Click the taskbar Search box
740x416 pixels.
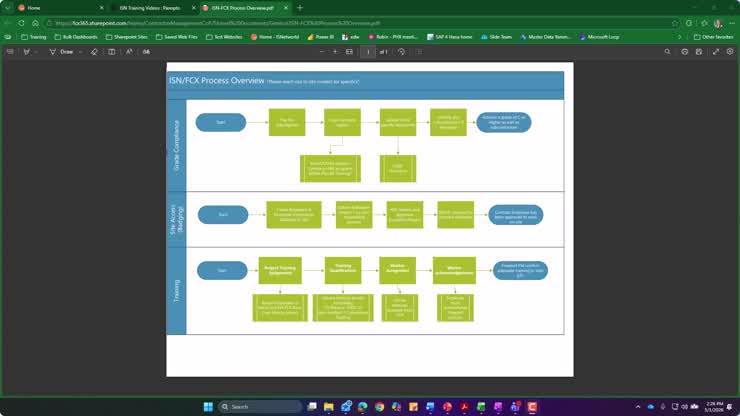click(260, 407)
